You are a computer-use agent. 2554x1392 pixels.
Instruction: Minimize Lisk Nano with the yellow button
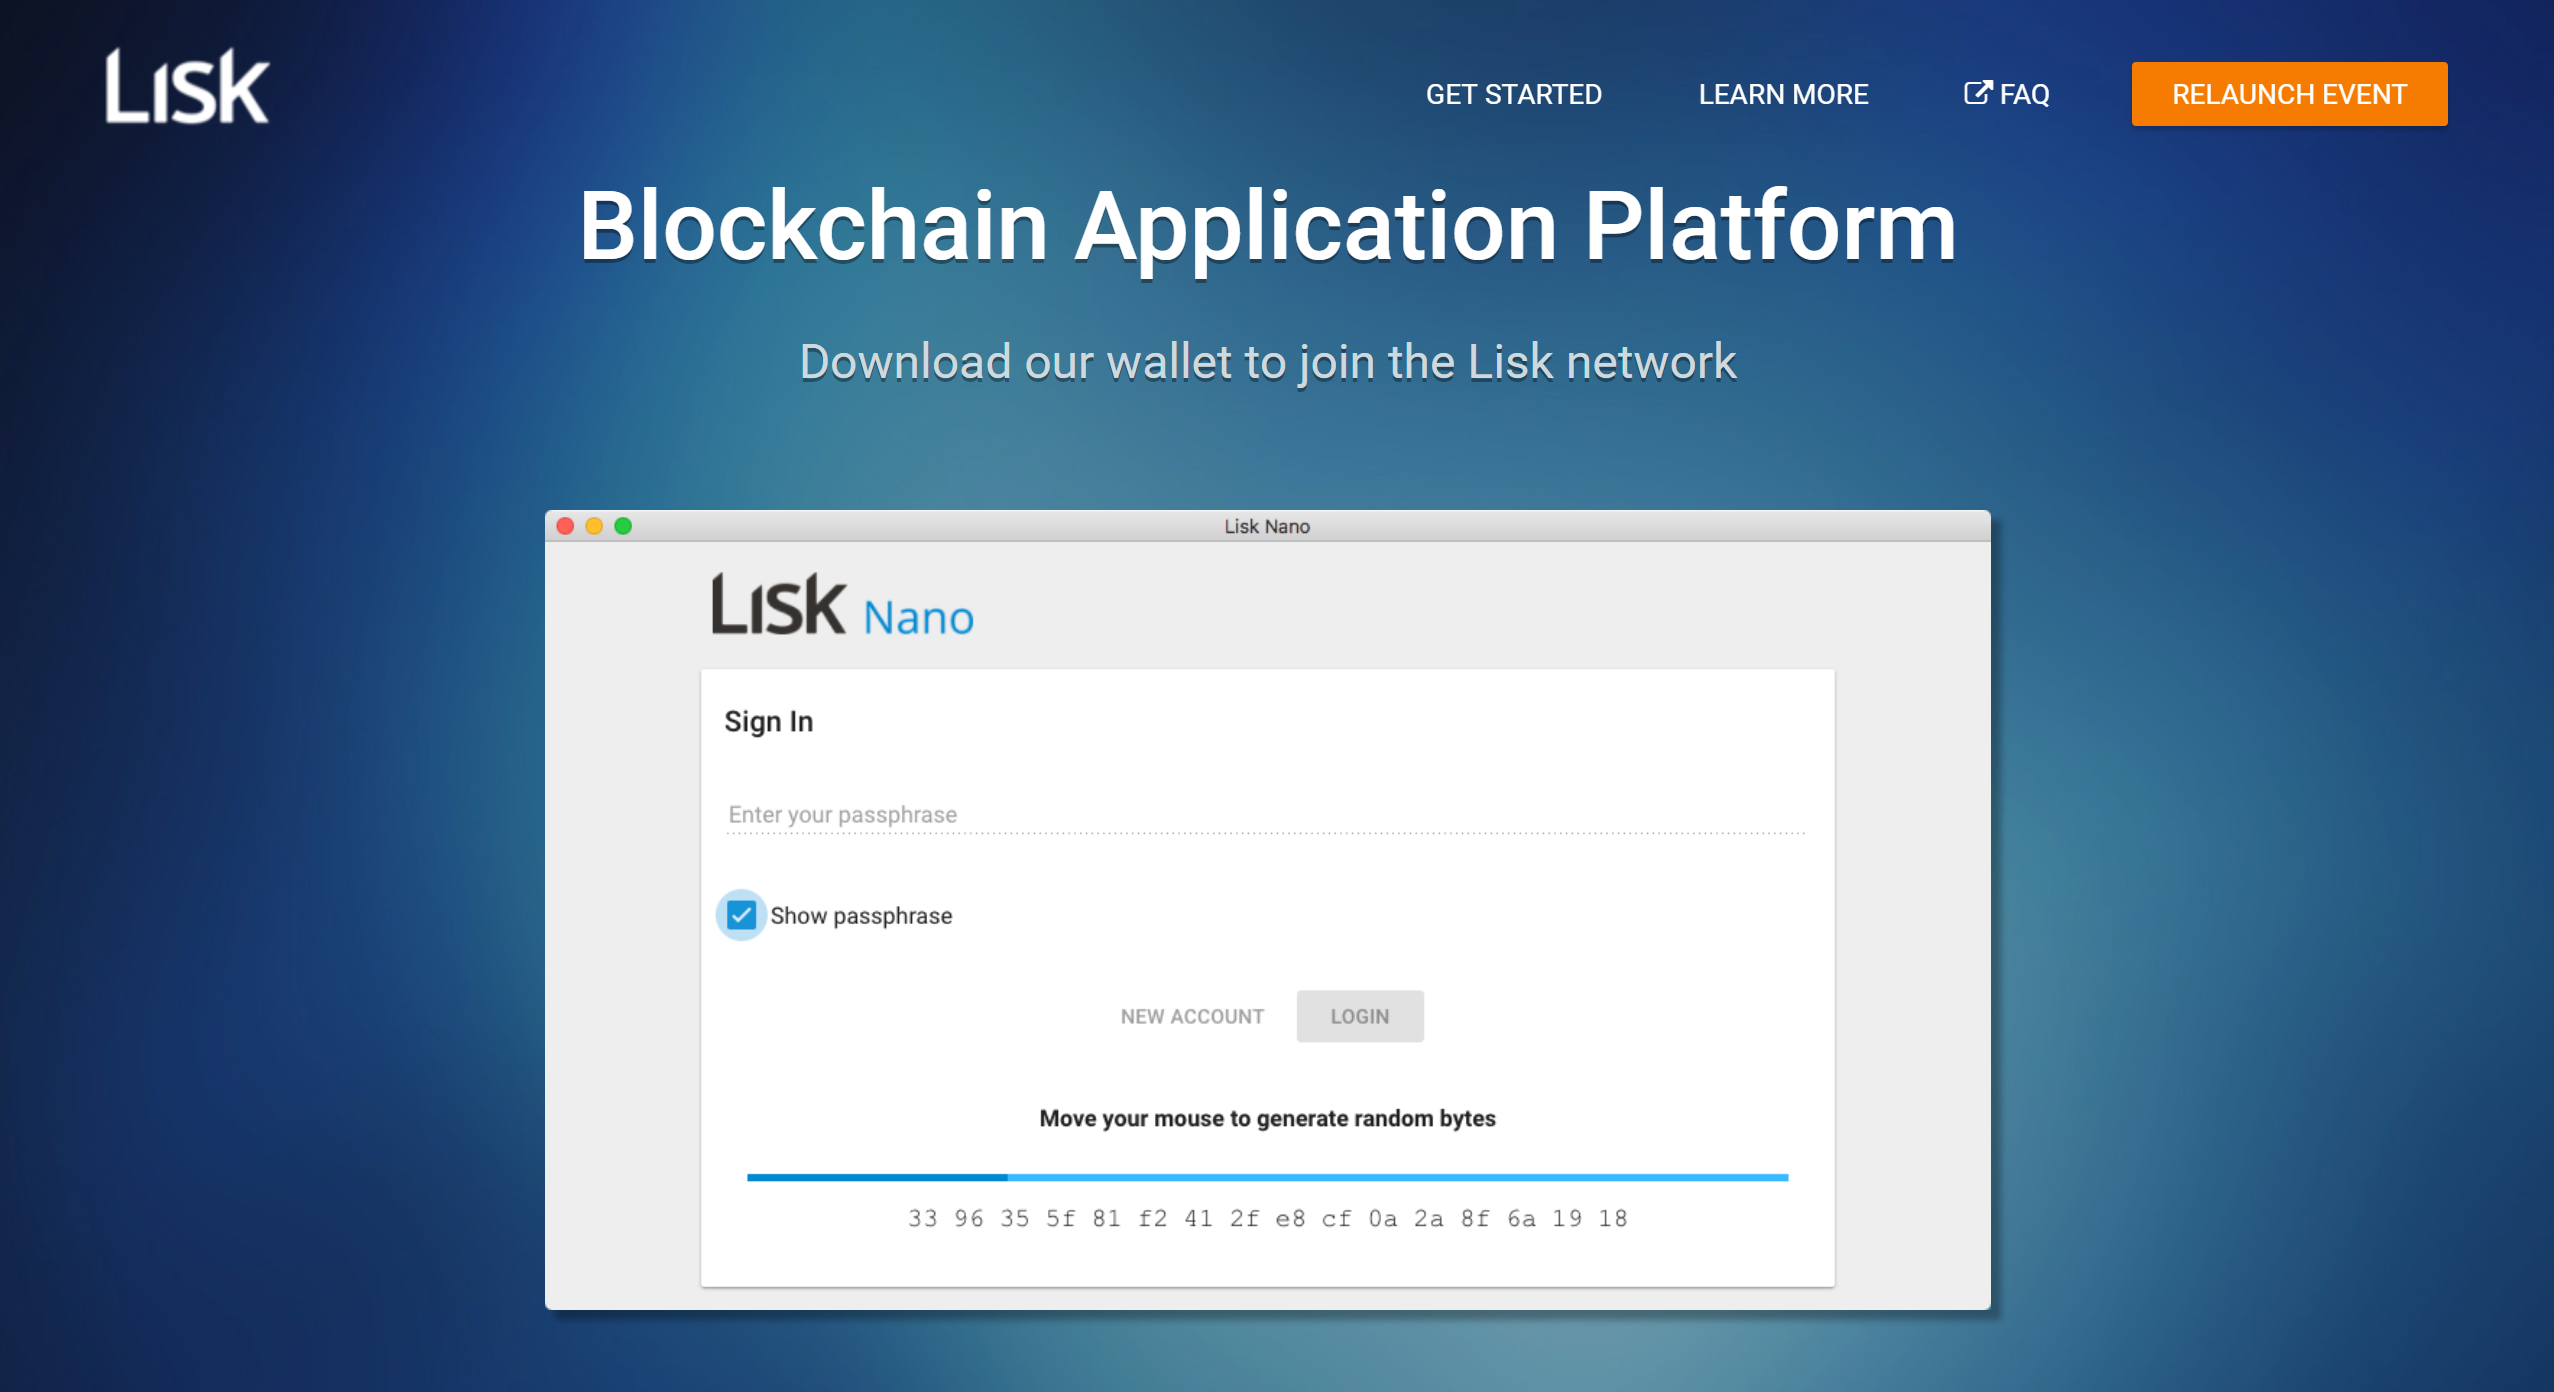(x=594, y=526)
